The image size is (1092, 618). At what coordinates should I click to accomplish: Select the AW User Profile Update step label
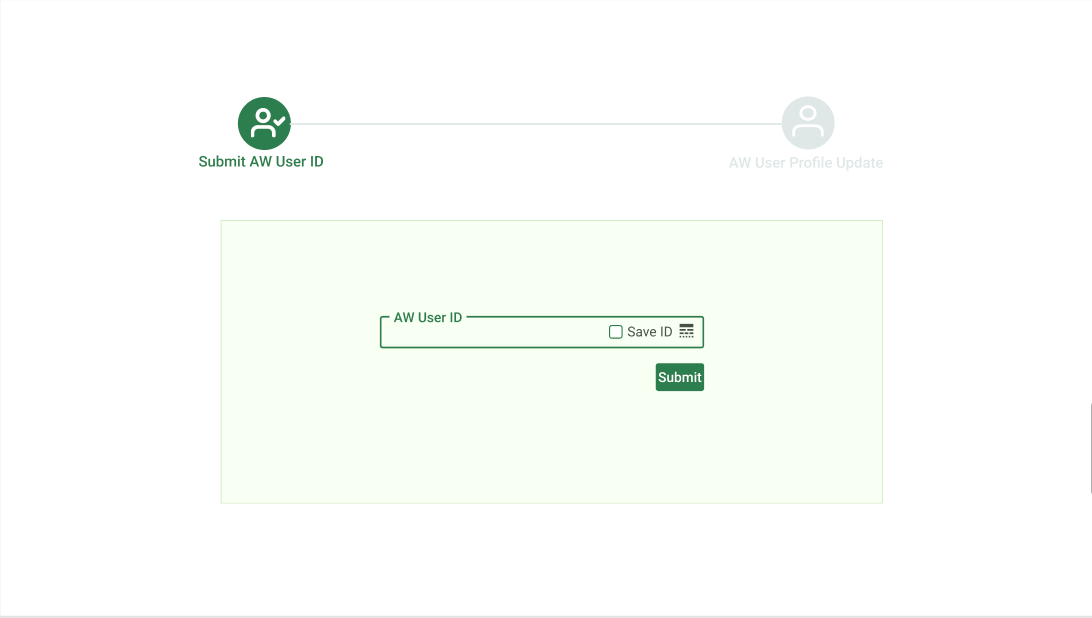(x=806, y=163)
